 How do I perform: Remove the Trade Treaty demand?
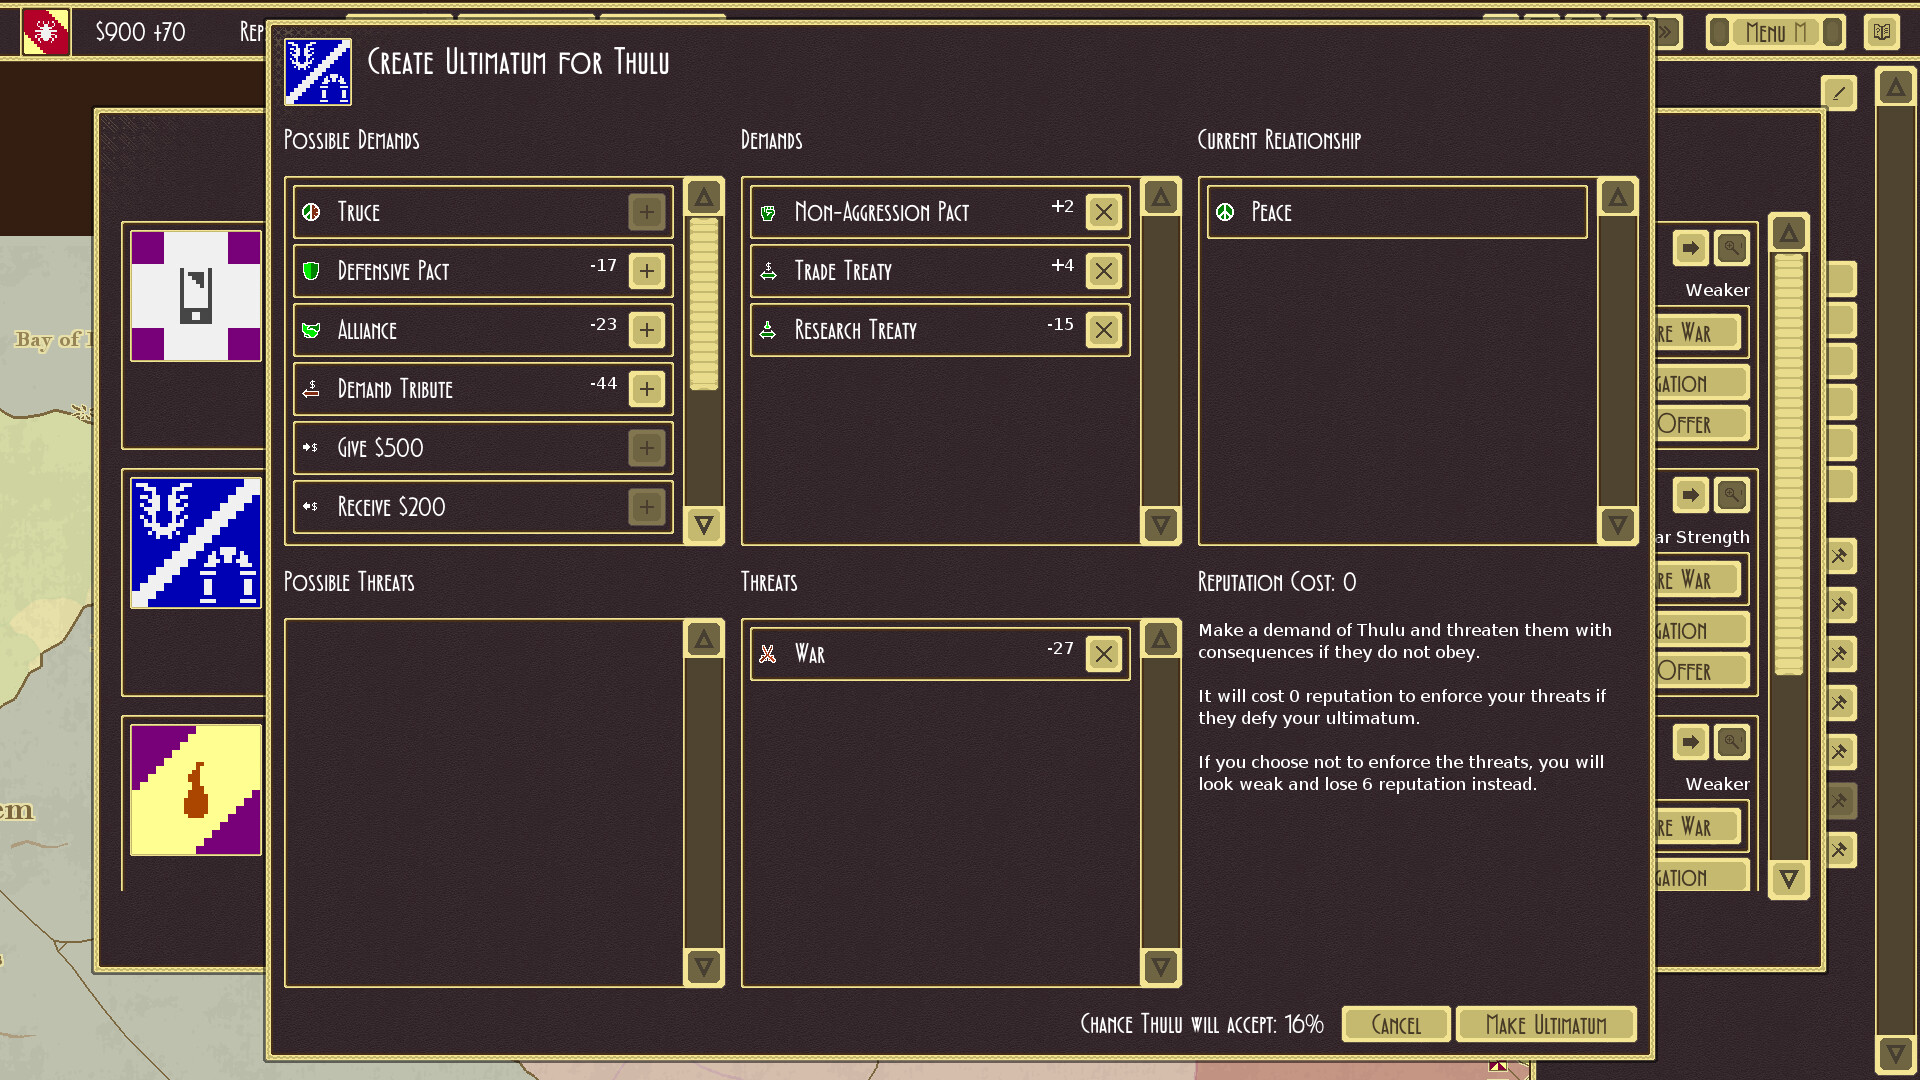pyautogui.click(x=1104, y=271)
